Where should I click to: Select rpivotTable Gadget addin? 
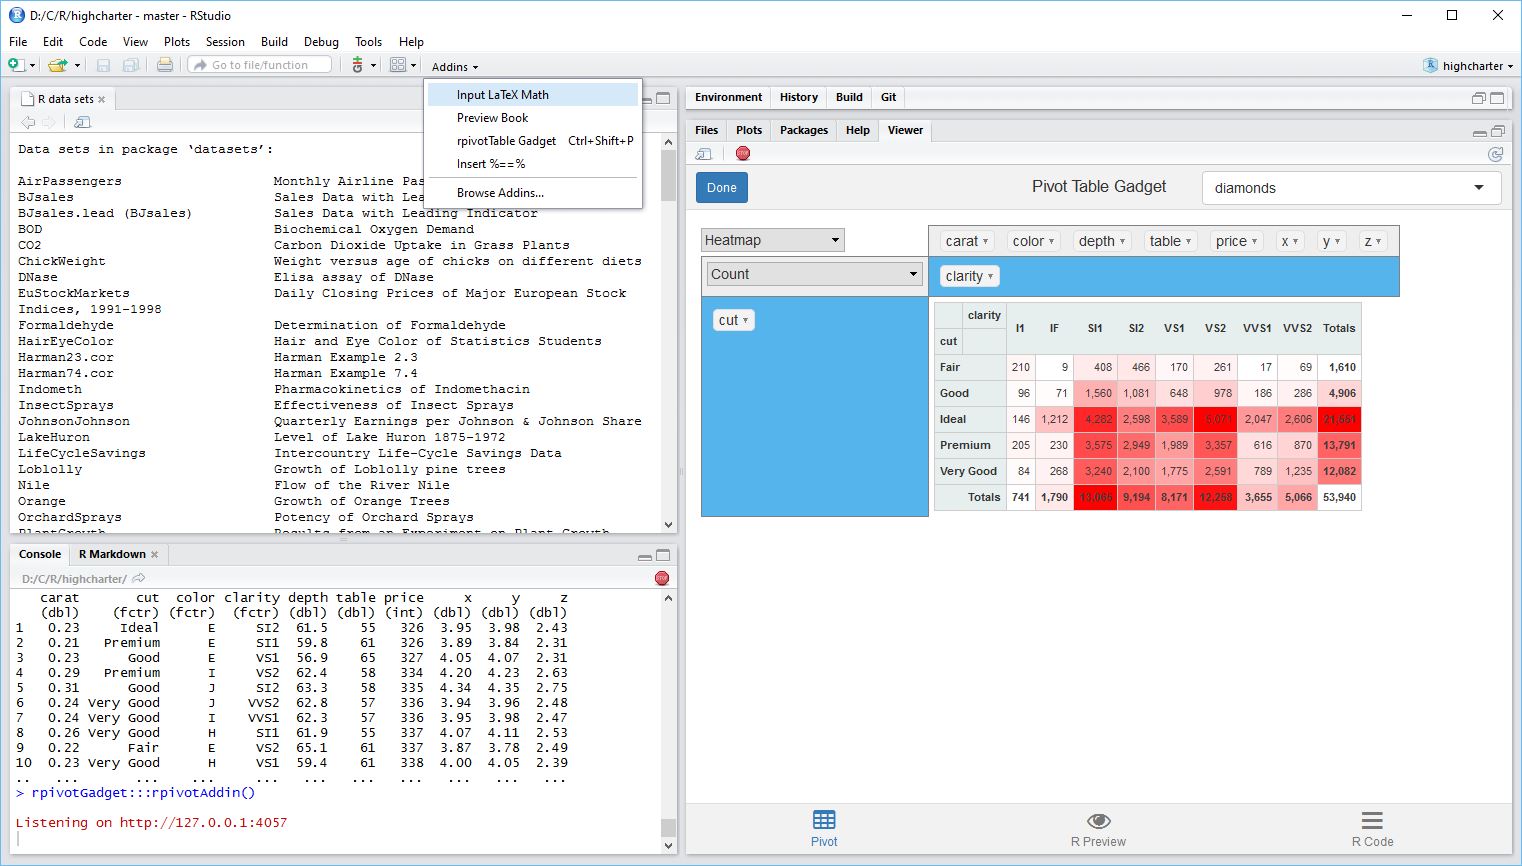533,141
